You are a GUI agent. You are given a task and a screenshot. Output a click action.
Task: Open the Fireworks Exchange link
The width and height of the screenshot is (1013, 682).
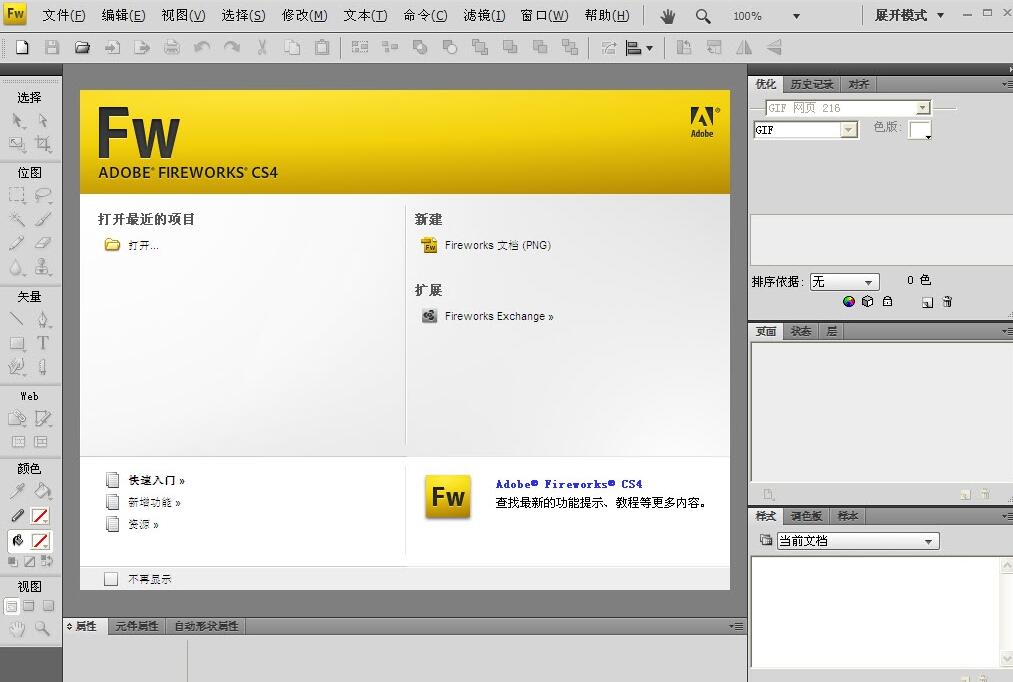pyautogui.click(x=499, y=316)
